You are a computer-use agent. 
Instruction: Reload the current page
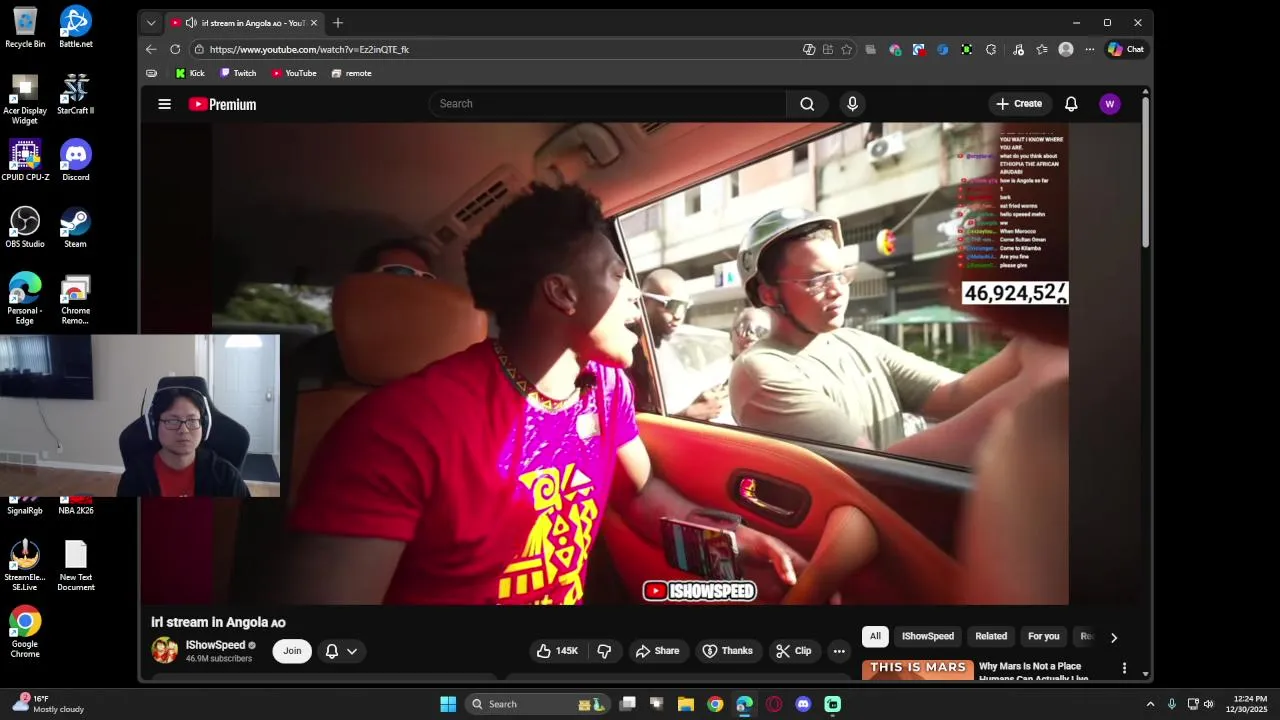coord(175,49)
